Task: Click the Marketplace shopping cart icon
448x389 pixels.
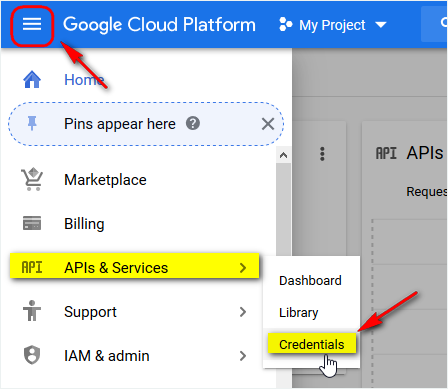Action: point(32,179)
